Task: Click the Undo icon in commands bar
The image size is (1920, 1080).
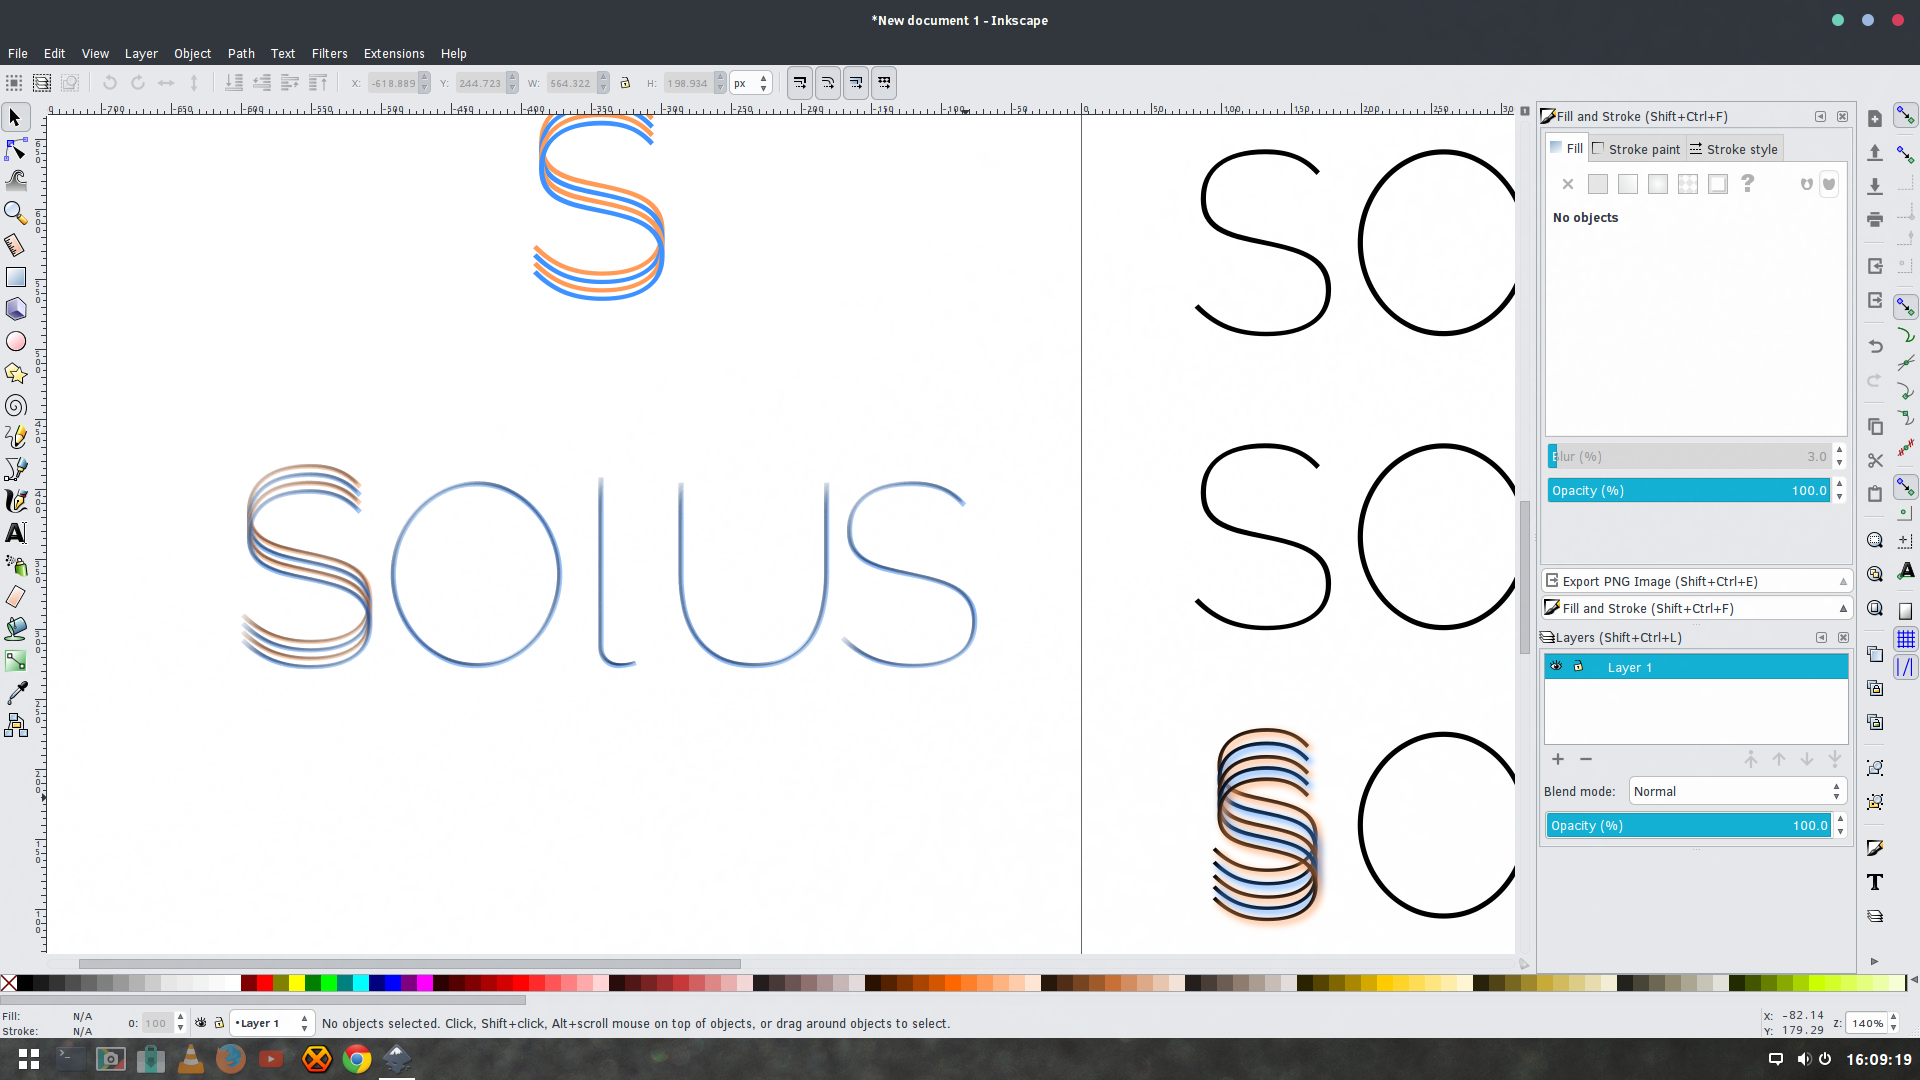Action: [1875, 346]
